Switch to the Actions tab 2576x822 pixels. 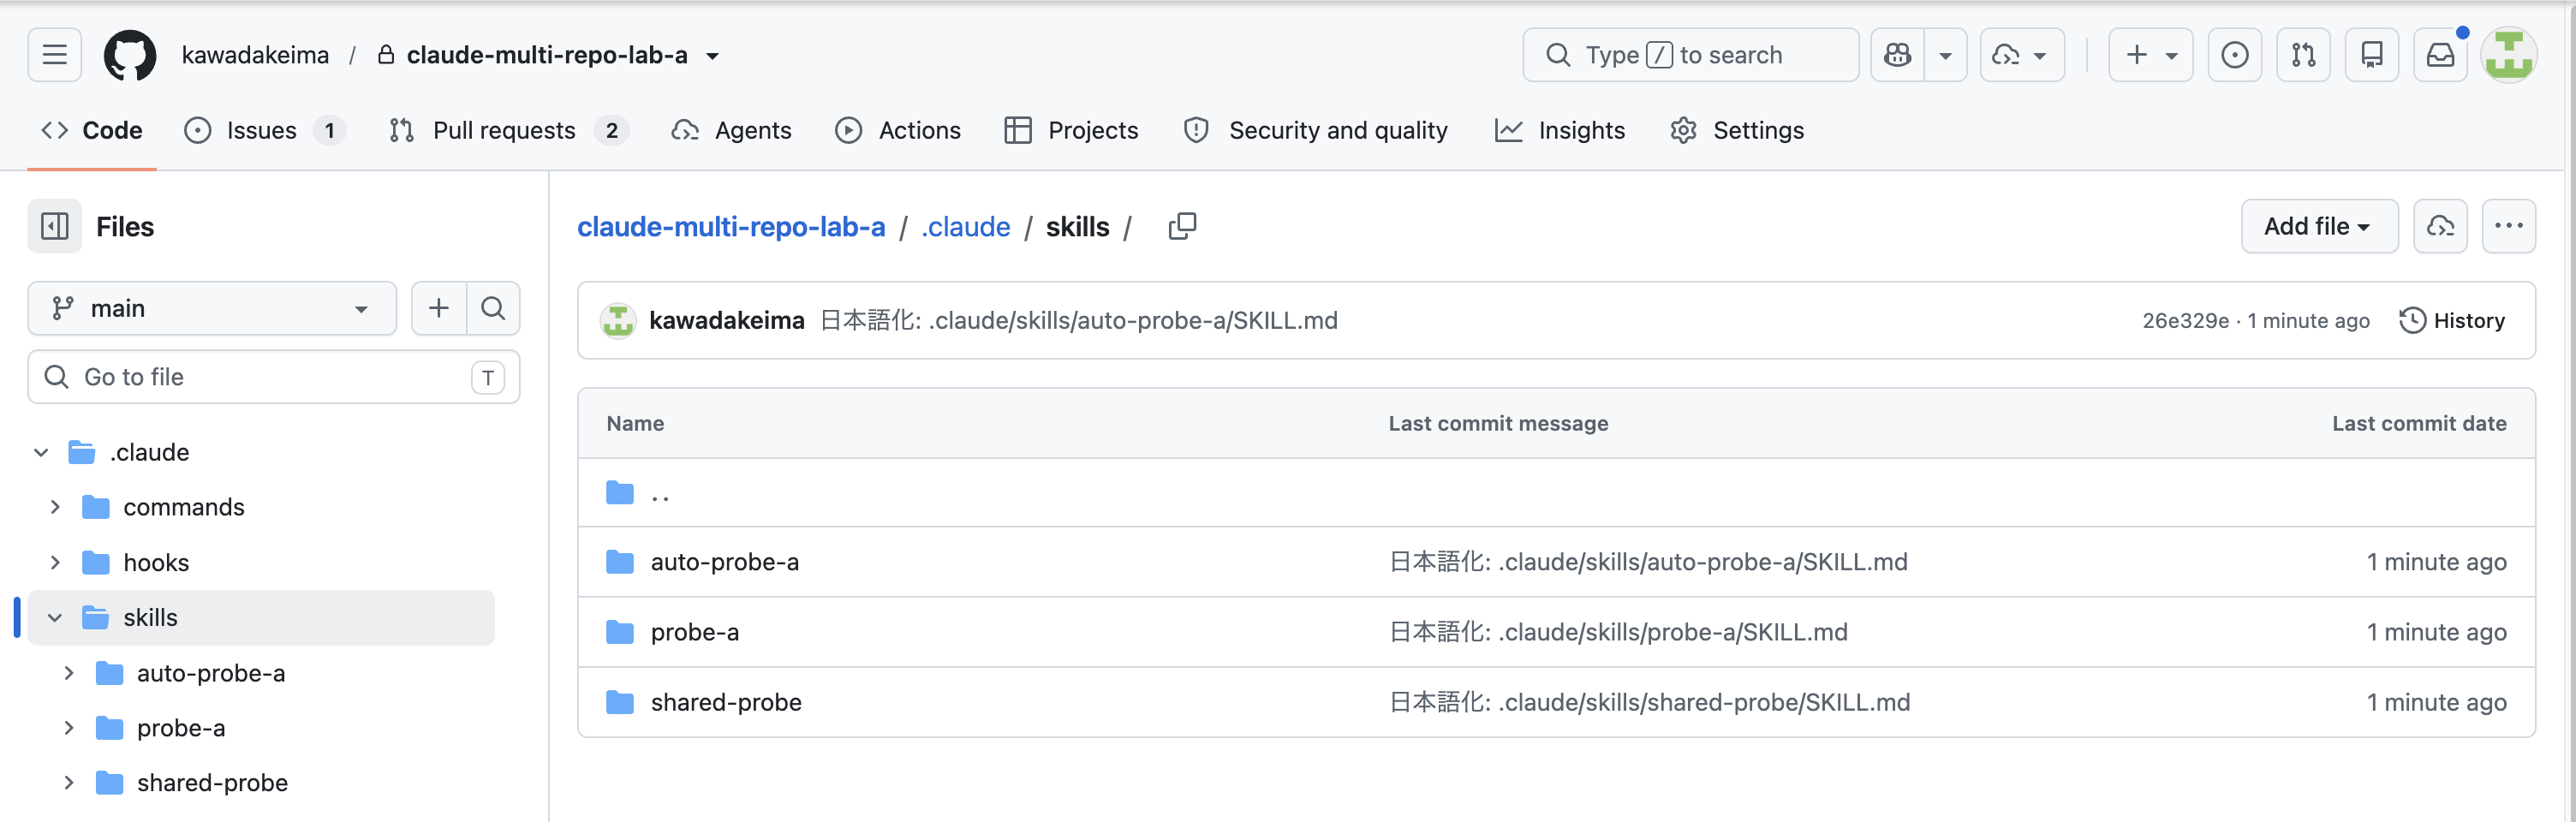(x=898, y=130)
